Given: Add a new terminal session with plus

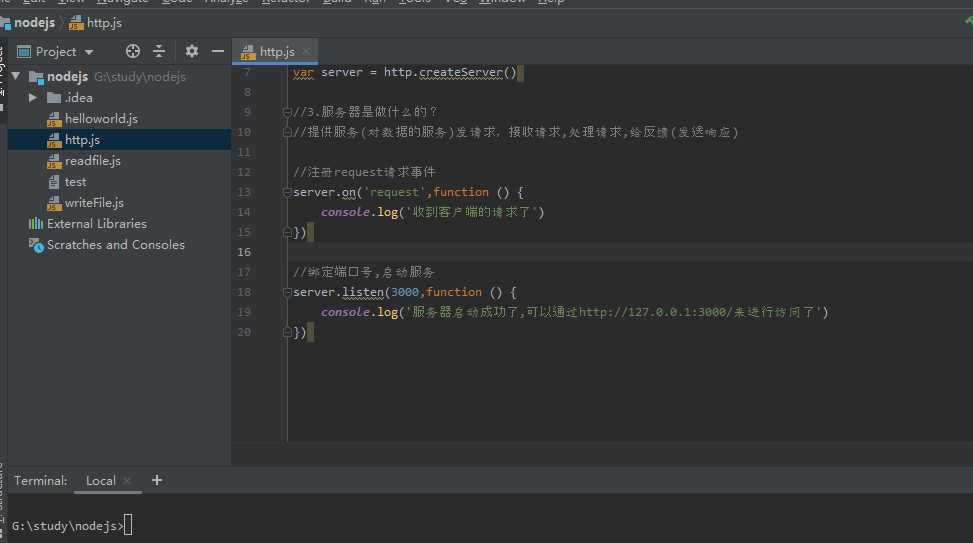Looking at the screenshot, I should pos(157,480).
